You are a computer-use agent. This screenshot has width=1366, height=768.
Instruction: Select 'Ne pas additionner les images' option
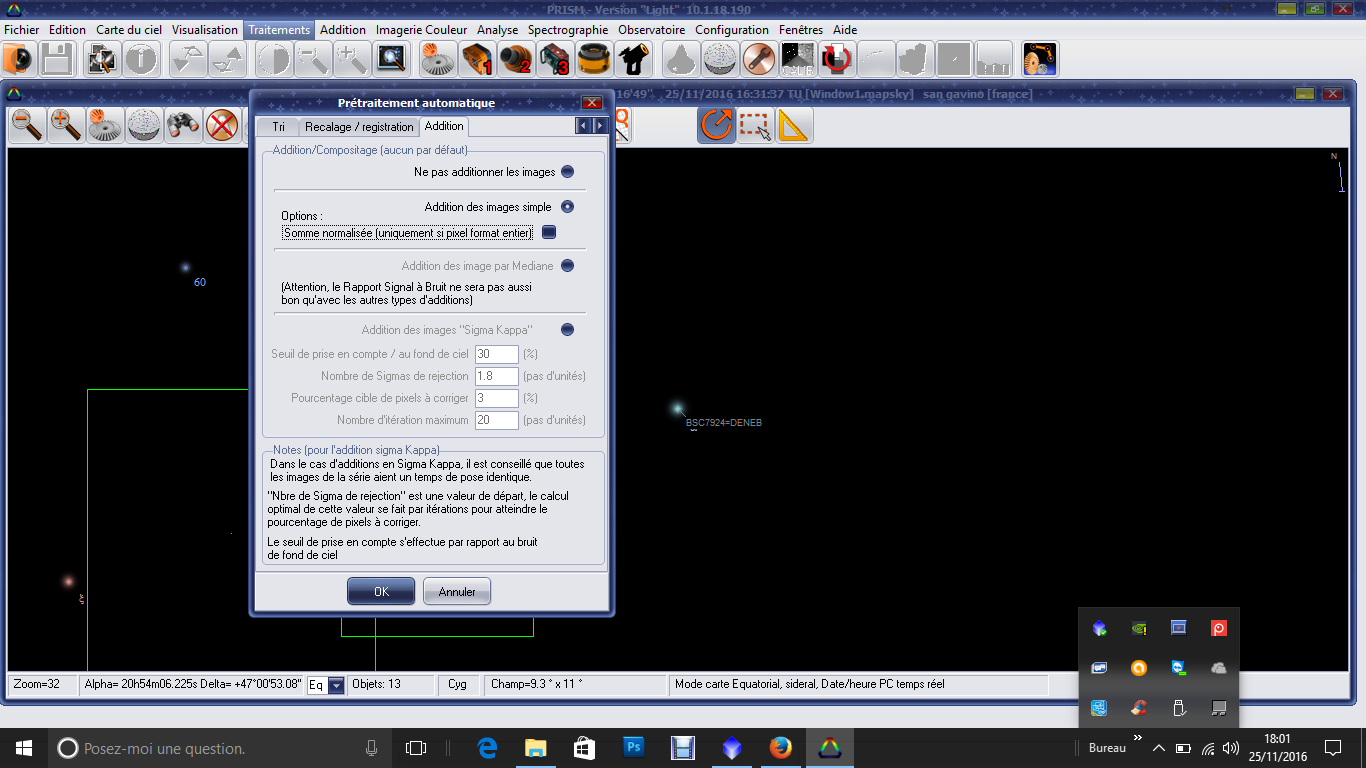coord(567,172)
